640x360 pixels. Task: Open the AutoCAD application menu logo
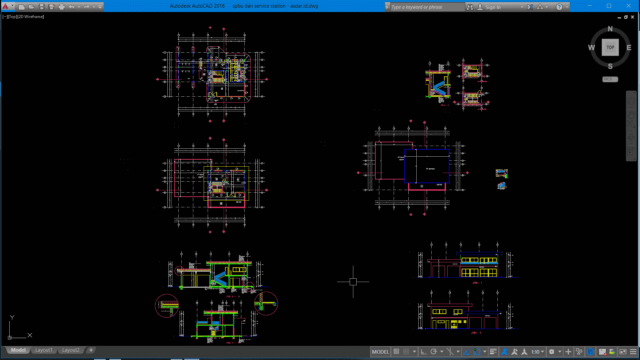[x=5, y=6]
